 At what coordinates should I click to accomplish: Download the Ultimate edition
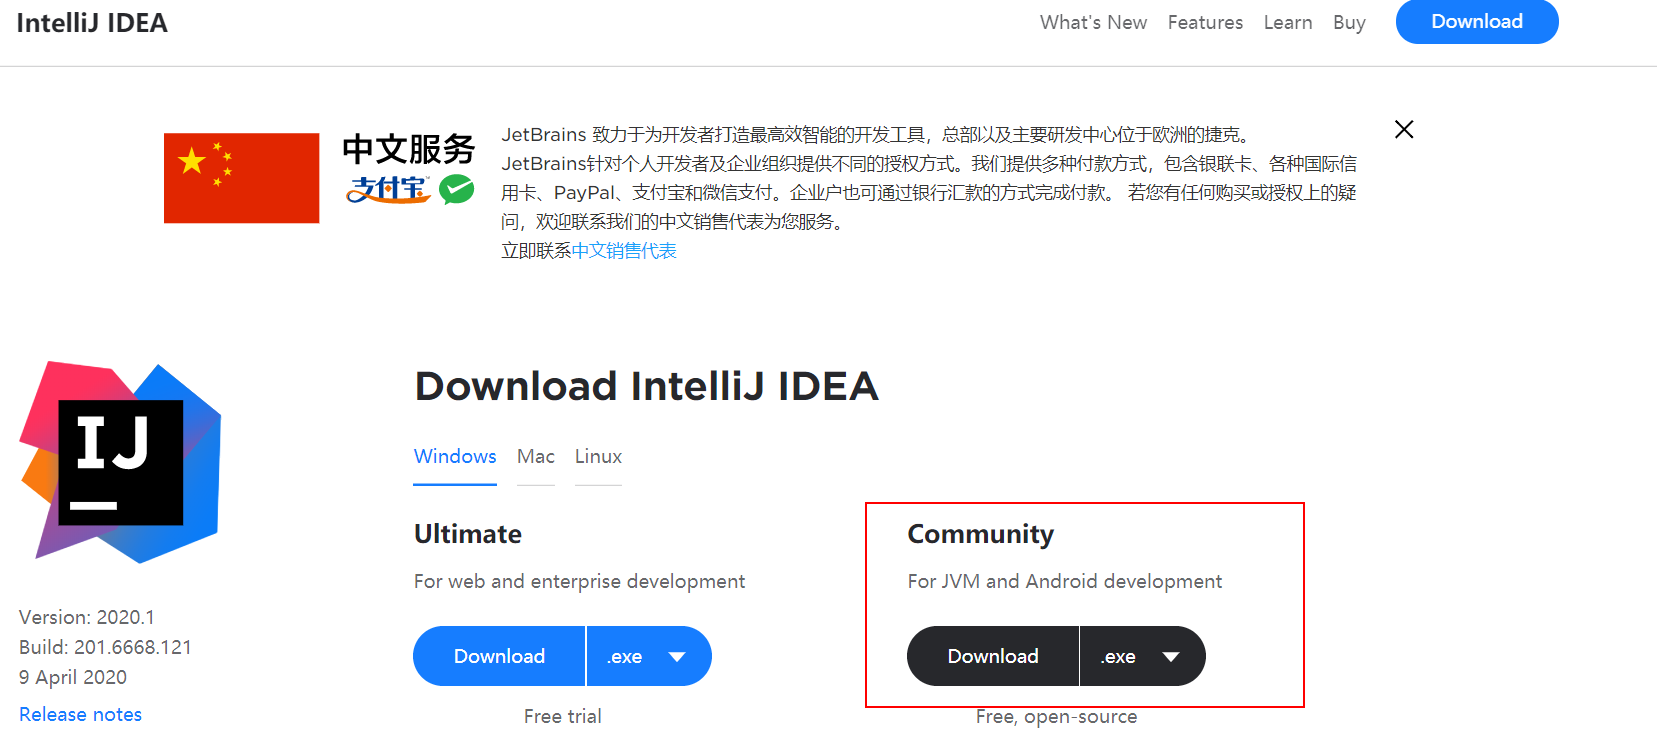coord(499,656)
